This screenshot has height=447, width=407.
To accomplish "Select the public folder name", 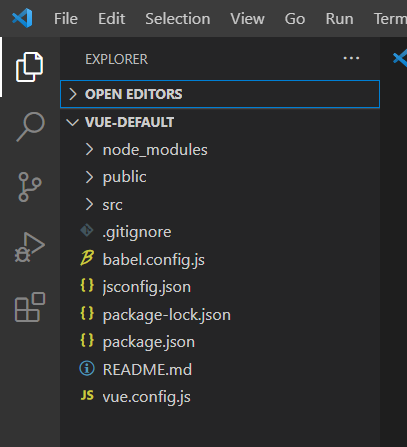I will coord(124,177).
